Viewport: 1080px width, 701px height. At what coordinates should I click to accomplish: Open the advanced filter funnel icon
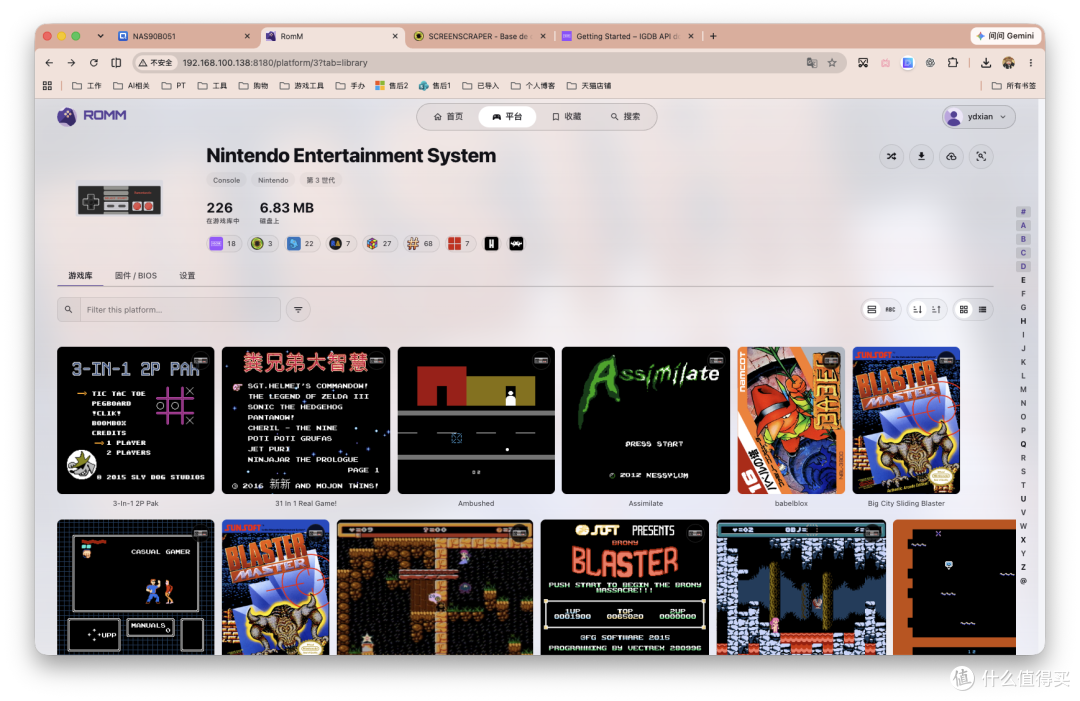(x=298, y=310)
